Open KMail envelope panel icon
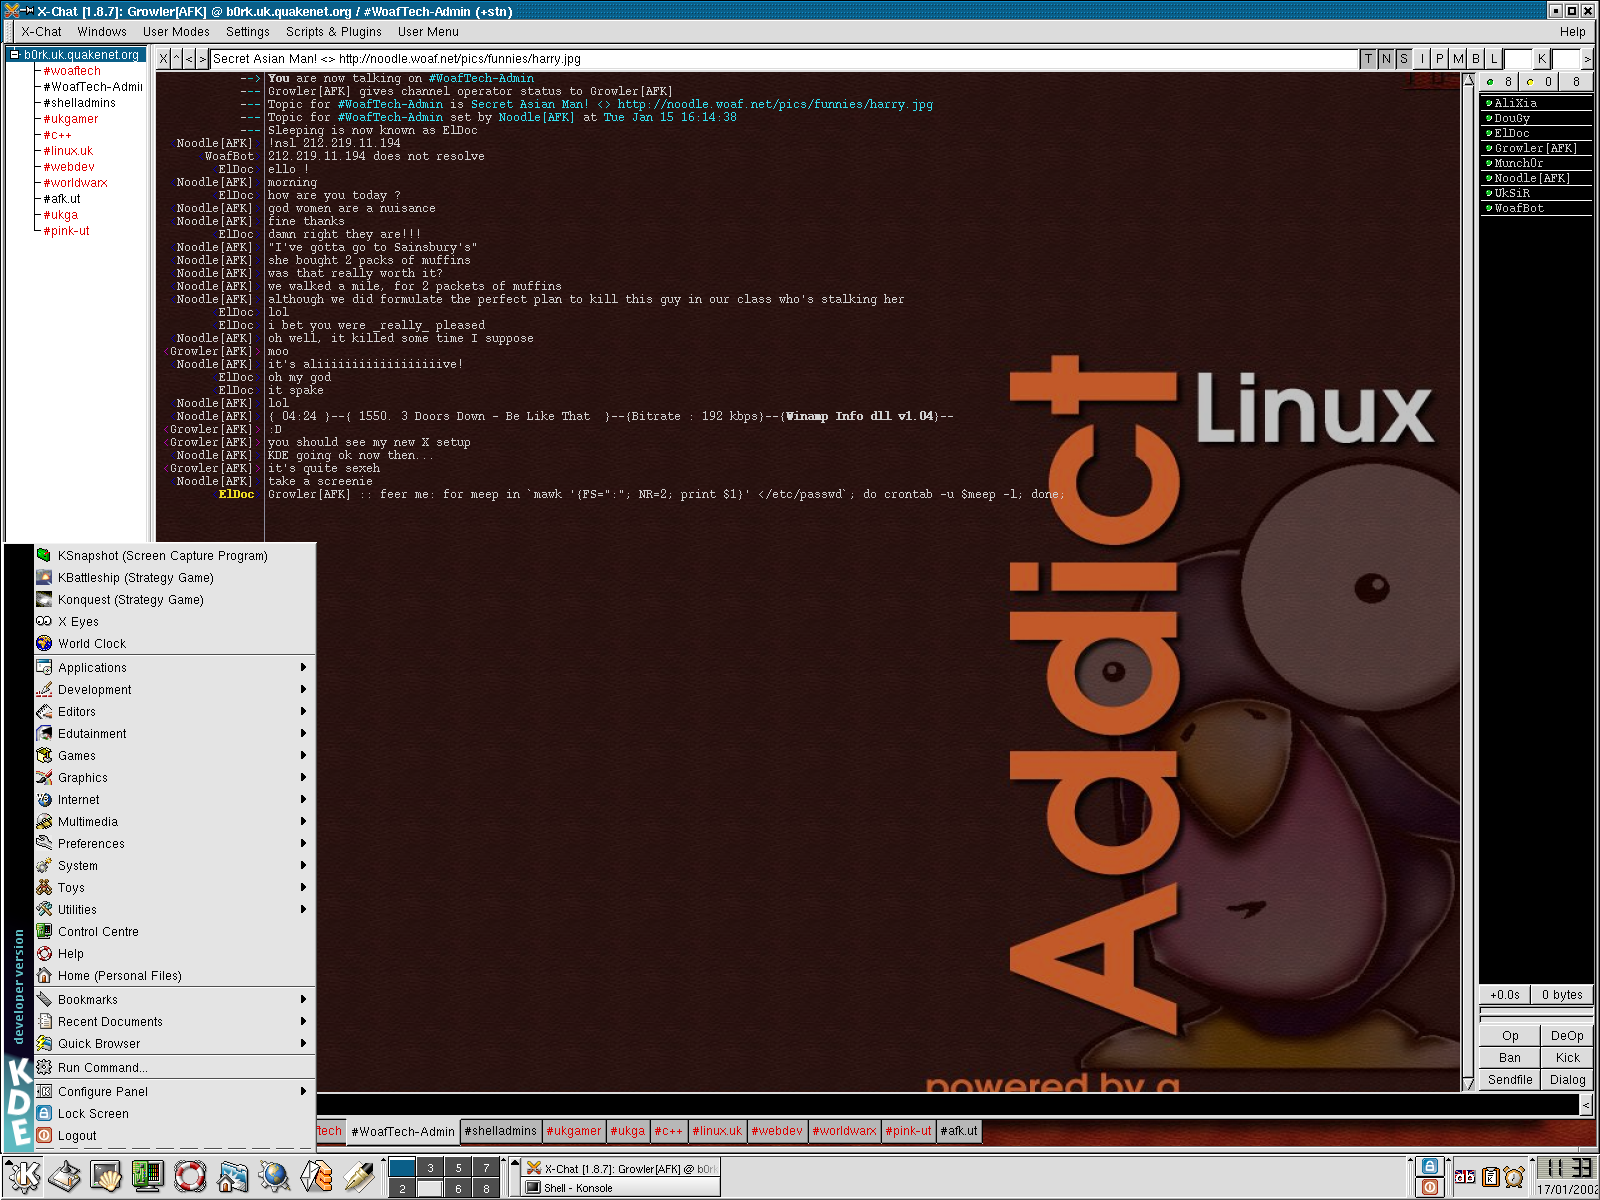Screen dimensions: 1600x1200 click(315, 1176)
